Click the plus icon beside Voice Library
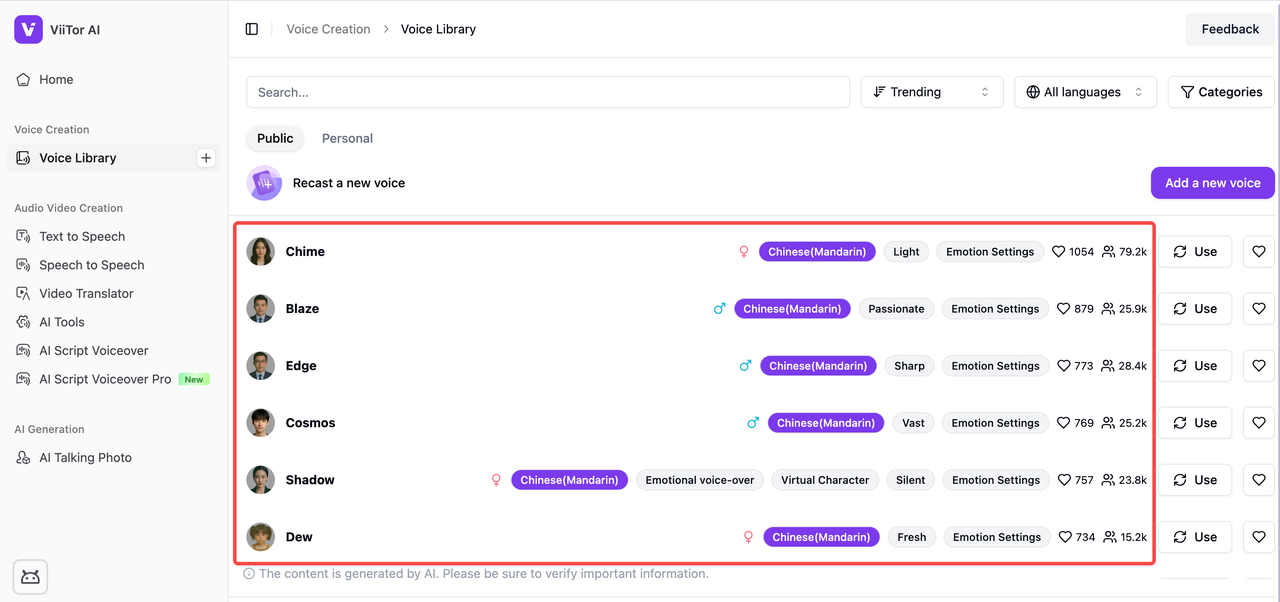The image size is (1280, 602). tap(206, 158)
